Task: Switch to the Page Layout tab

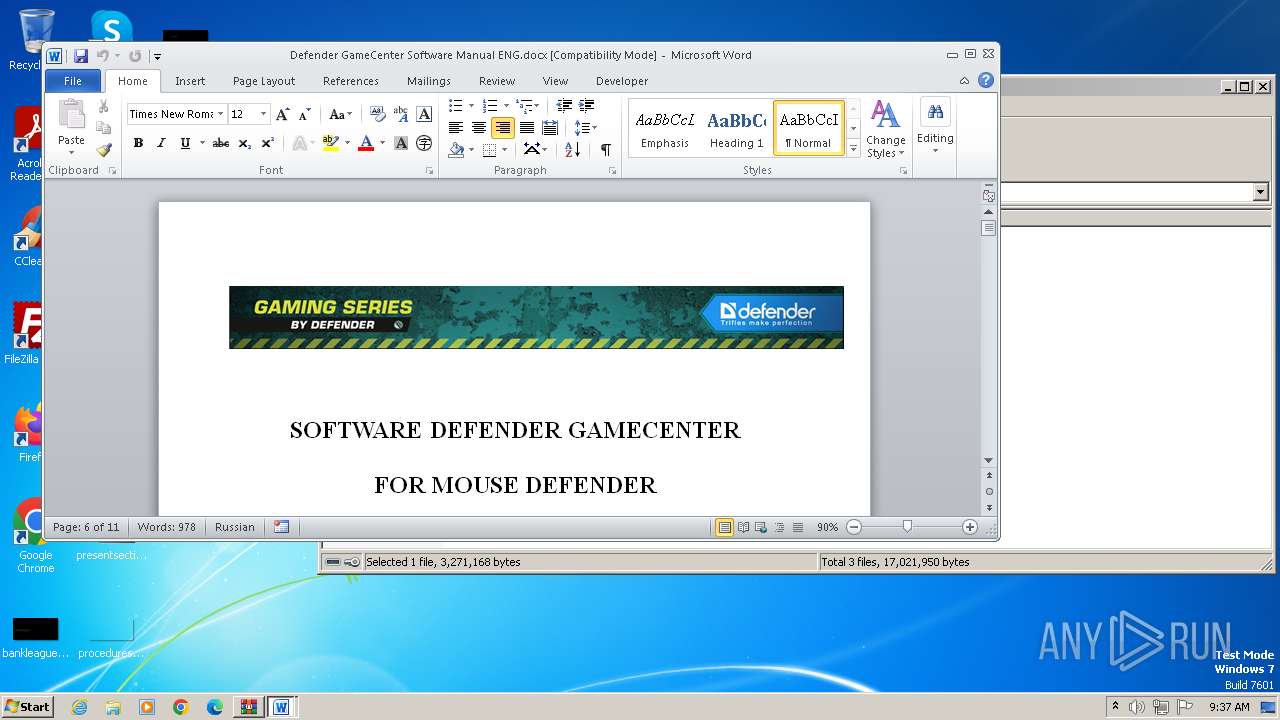Action: tap(264, 81)
